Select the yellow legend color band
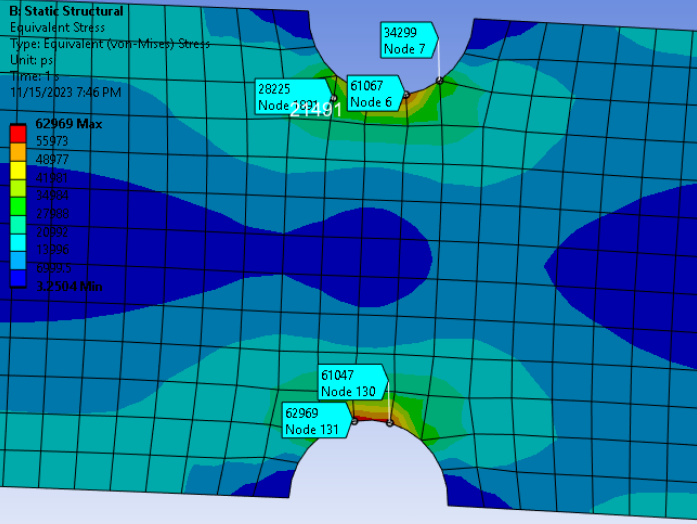Screen dimensions: 697x524 tap(19, 168)
